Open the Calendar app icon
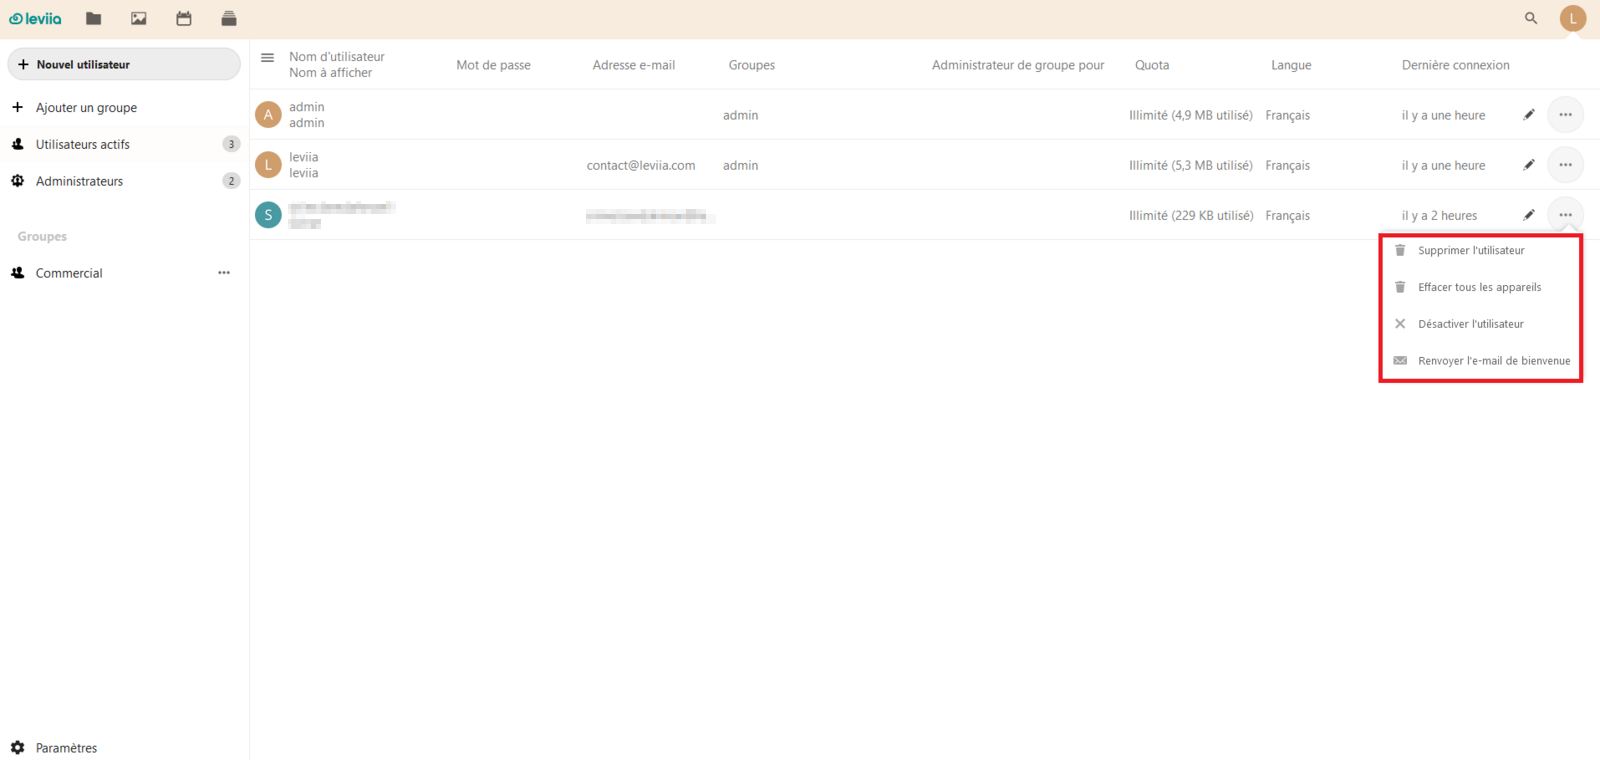 point(184,19)
